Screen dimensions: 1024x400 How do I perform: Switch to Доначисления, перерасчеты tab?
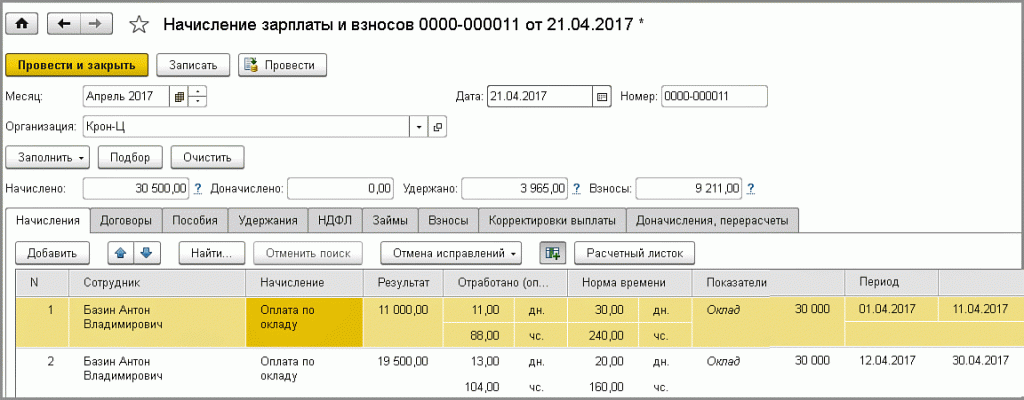click(x=712, y=221)
